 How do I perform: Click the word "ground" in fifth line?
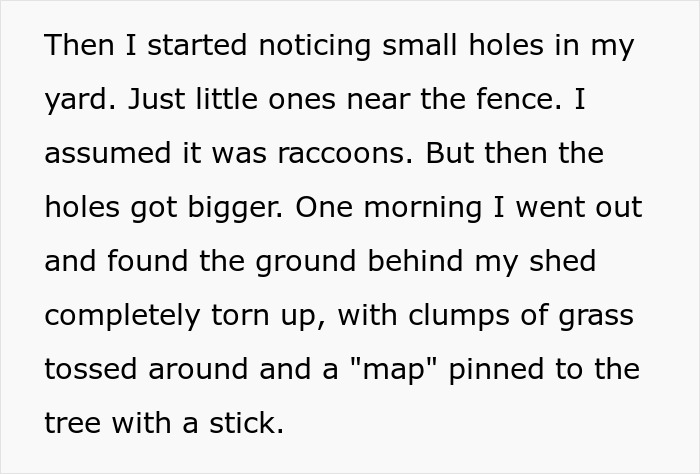[306, 262]
